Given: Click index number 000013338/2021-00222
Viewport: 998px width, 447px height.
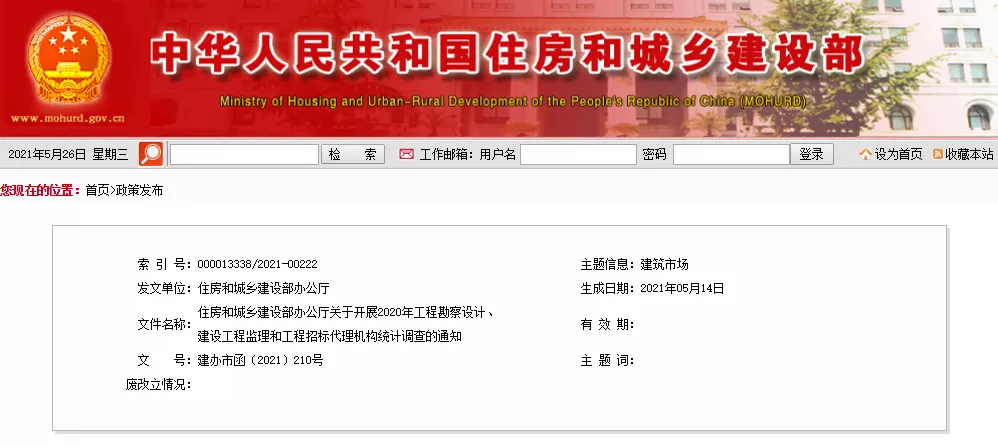Looking at the screenshot, I should [x=257, y=264].
